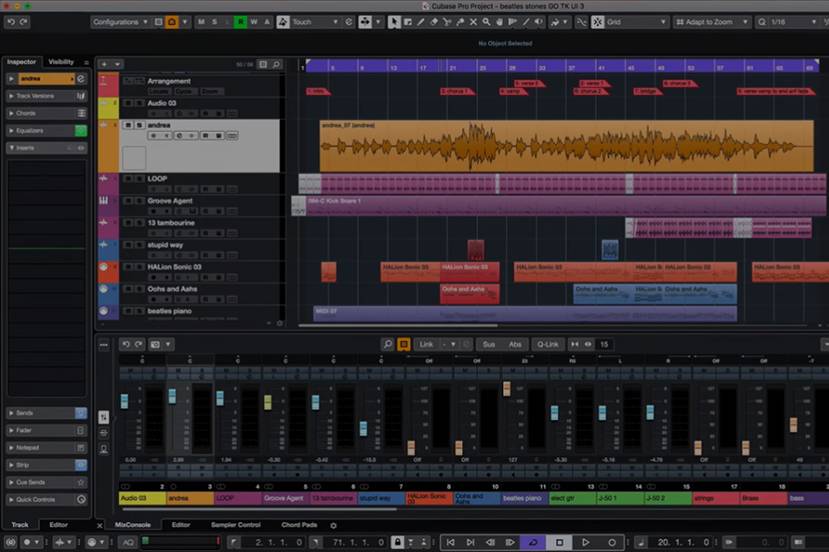
Task: Toggle the global Solo S button
Action: pyautogui.click(x=214, y=22)
